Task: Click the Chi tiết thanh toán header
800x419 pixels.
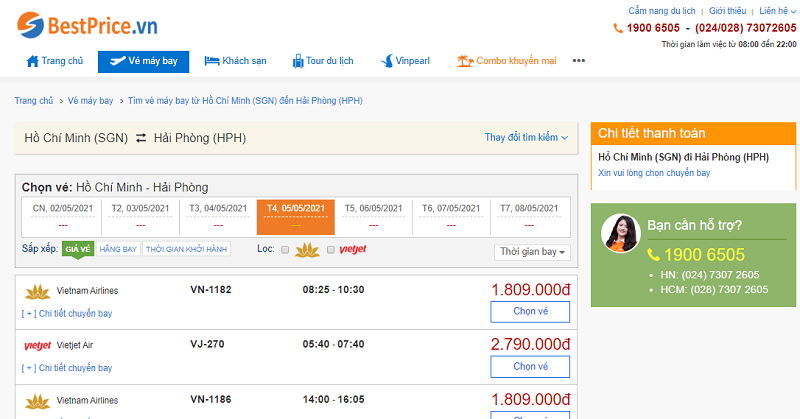Action: pyautogui.click(x=693, y=134)
